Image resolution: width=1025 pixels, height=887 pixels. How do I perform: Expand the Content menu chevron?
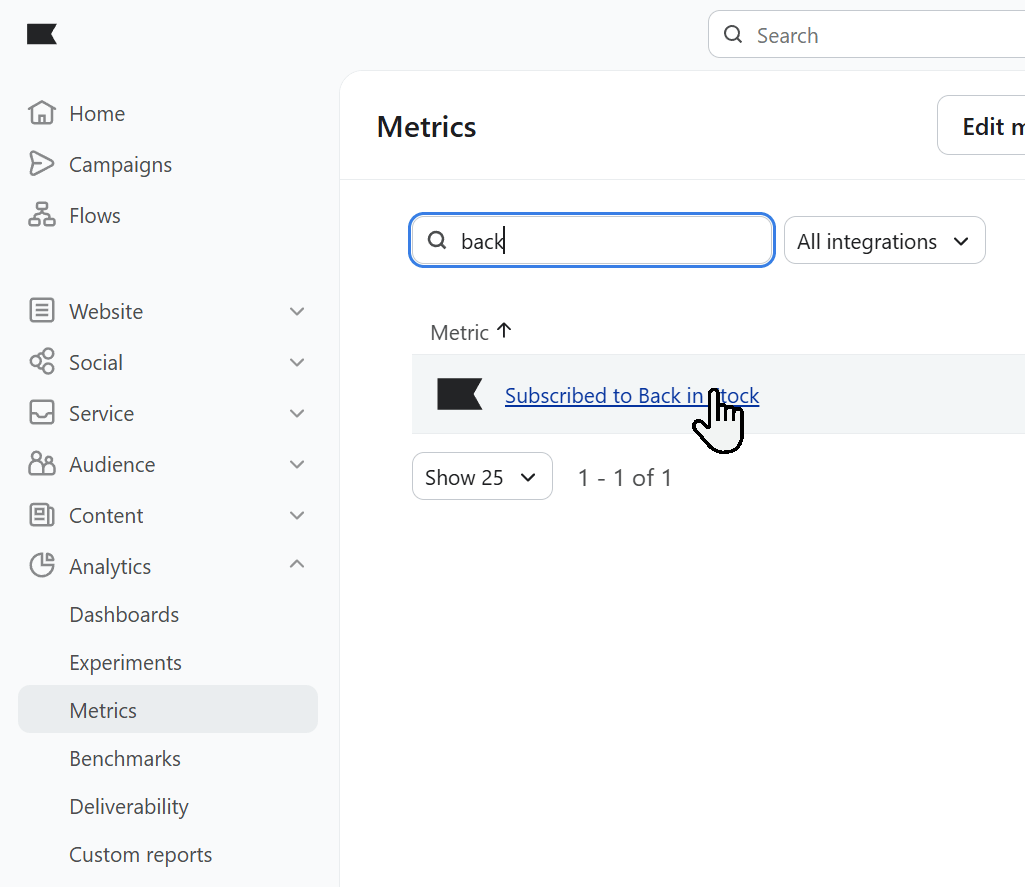(297, 515)
